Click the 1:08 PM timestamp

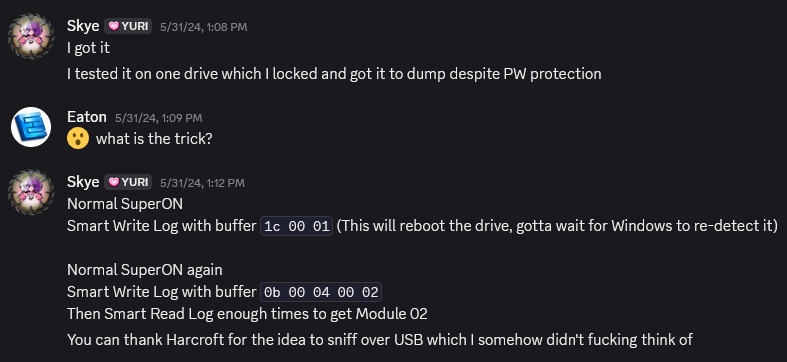203,27
